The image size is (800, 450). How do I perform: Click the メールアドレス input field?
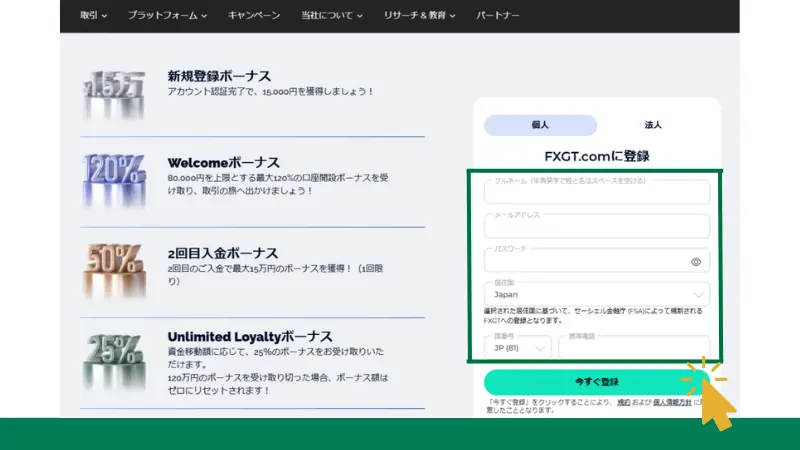tap(596, 226)
